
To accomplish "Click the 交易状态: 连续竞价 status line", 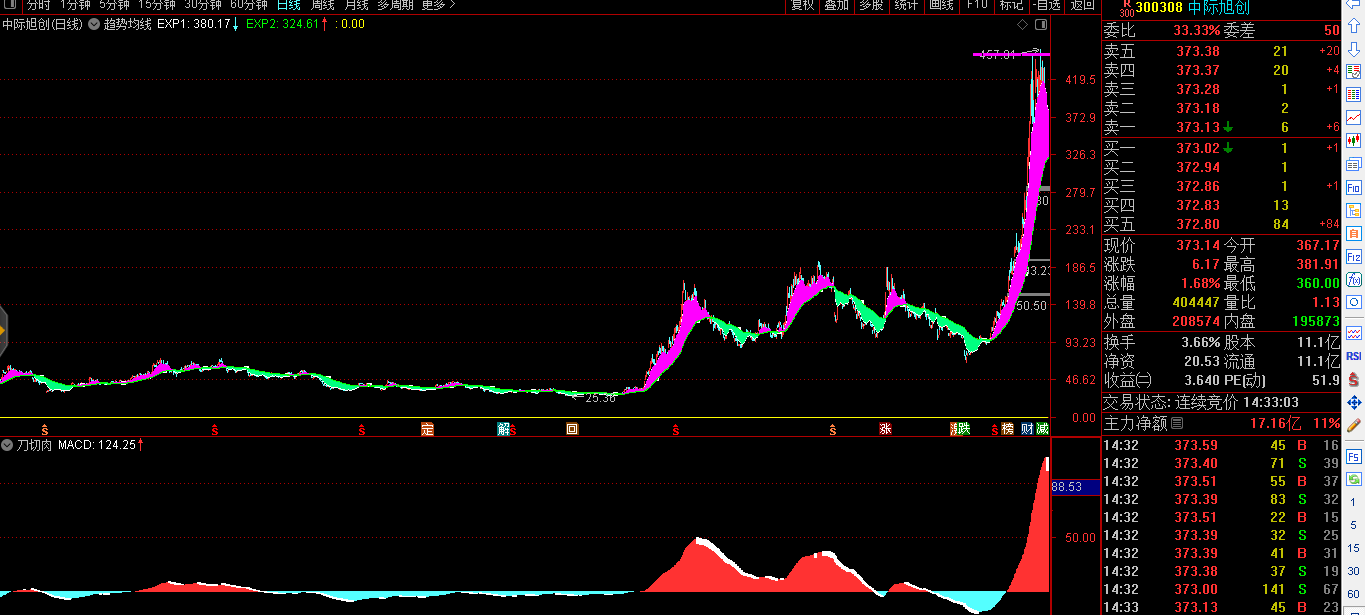I will point(1201,402).
